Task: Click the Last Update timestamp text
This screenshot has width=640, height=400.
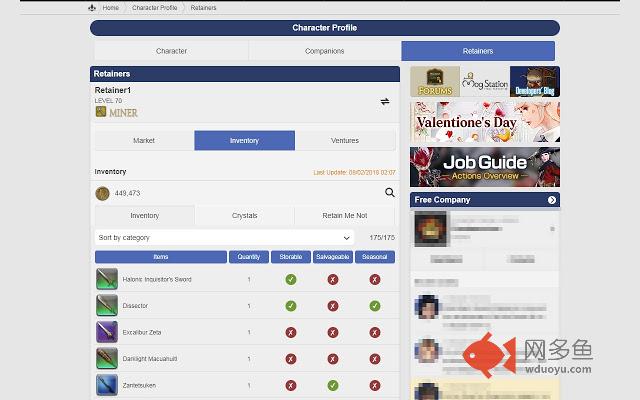Action: (354, 172)
